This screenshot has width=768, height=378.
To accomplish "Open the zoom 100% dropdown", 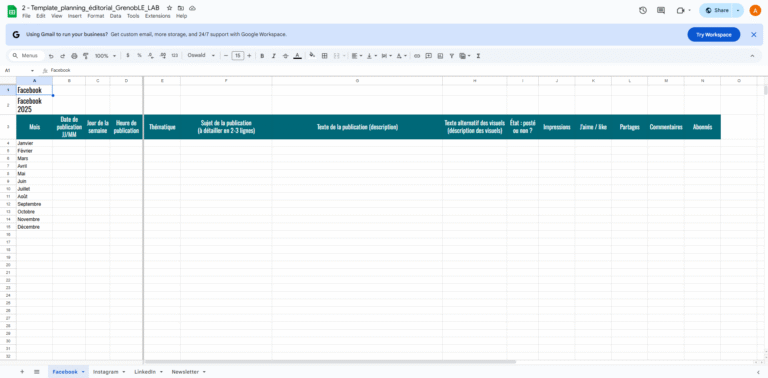I will (x=105, y=56).
